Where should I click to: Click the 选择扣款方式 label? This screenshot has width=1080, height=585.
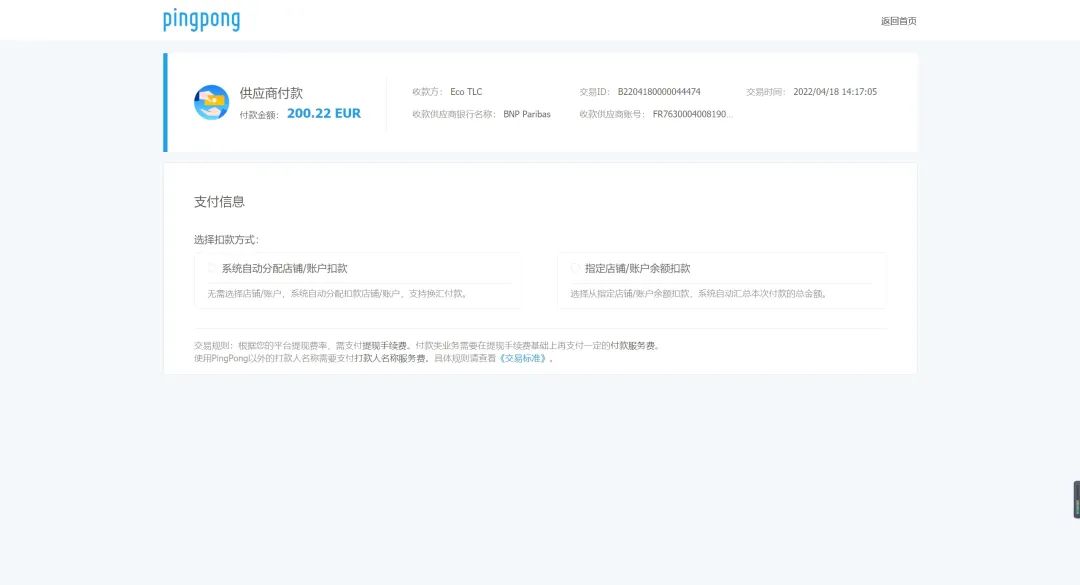(x=226, y=239)
